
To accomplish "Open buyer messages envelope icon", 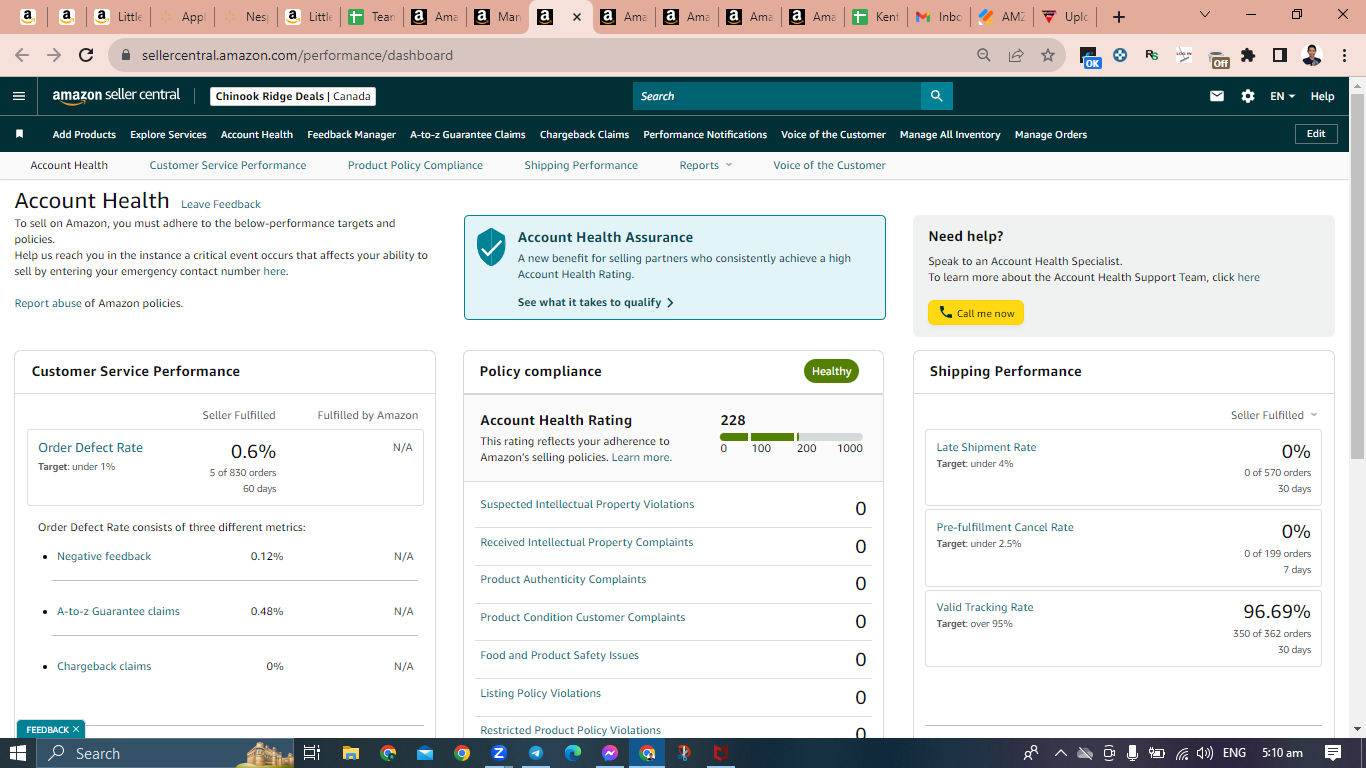I will click(x=1217, y=96).
